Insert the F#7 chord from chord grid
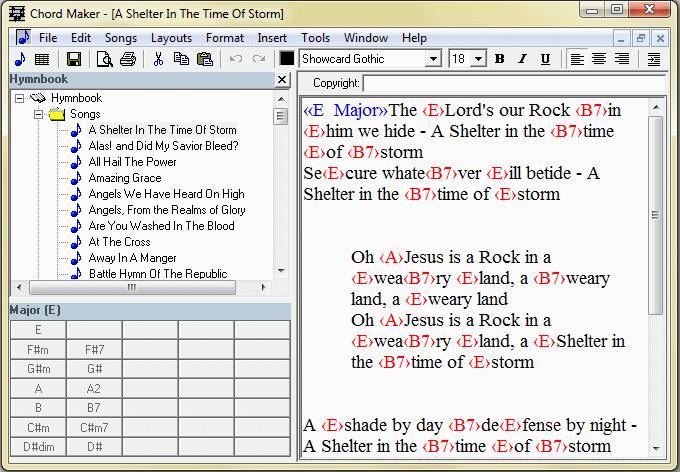Screen dimensions: 680x472 click(94, 350)
